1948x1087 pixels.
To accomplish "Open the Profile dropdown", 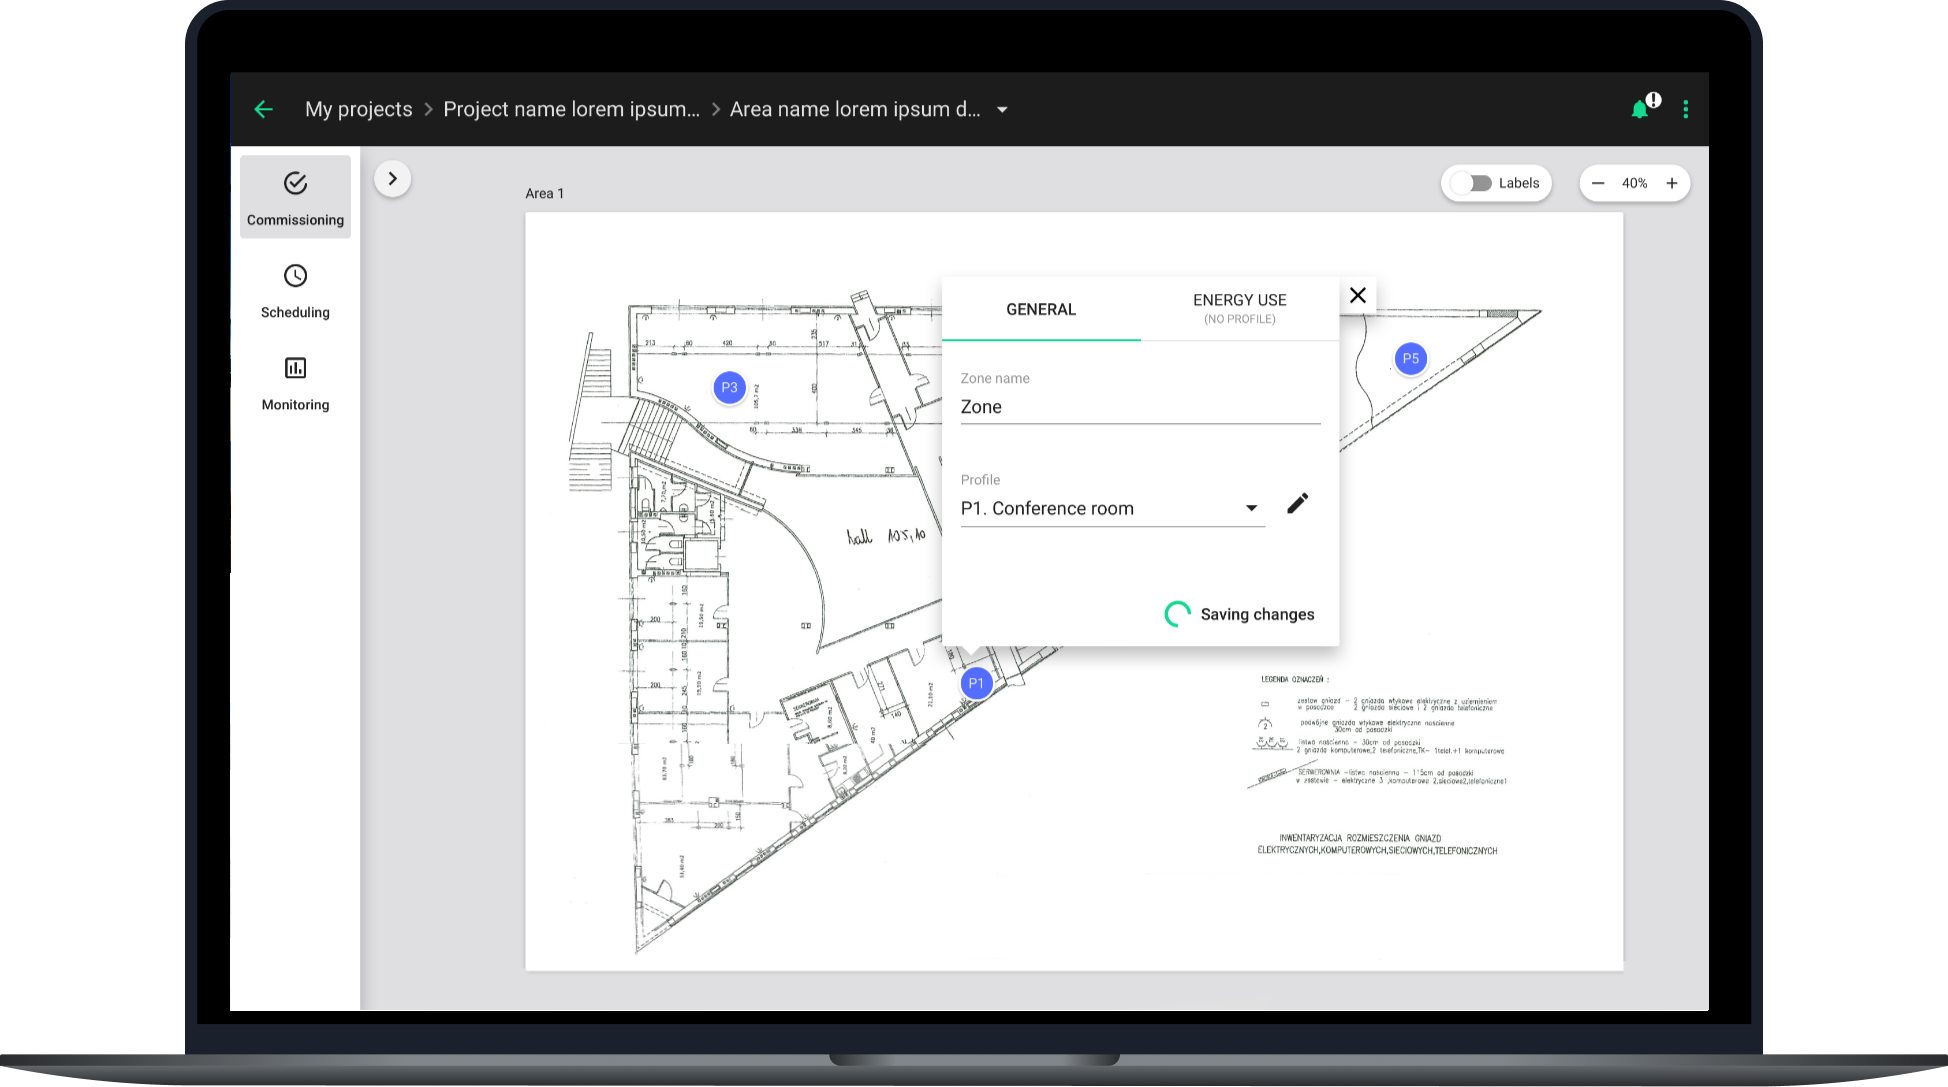I will (x=1112, y=508).
